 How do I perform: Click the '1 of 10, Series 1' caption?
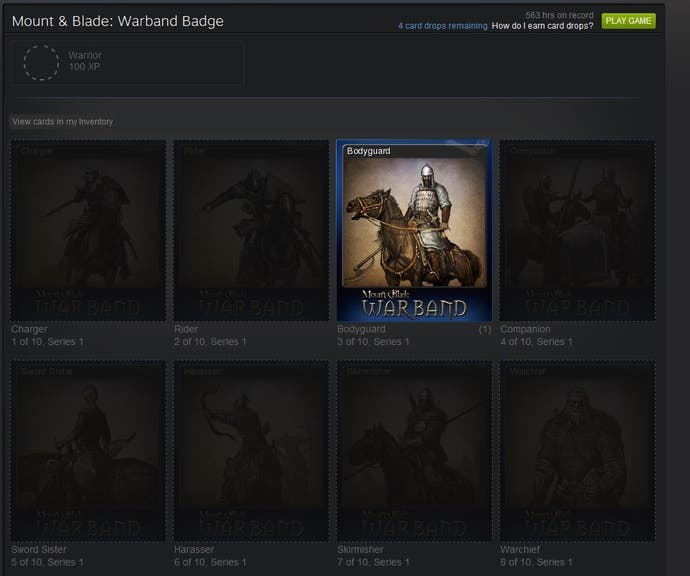coord(47,341)
